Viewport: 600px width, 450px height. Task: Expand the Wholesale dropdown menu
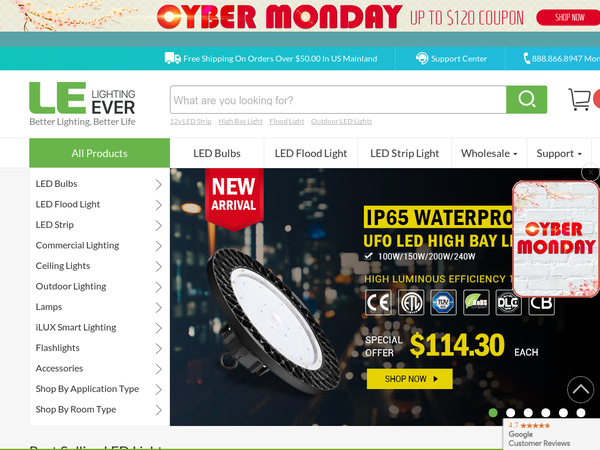489,153
